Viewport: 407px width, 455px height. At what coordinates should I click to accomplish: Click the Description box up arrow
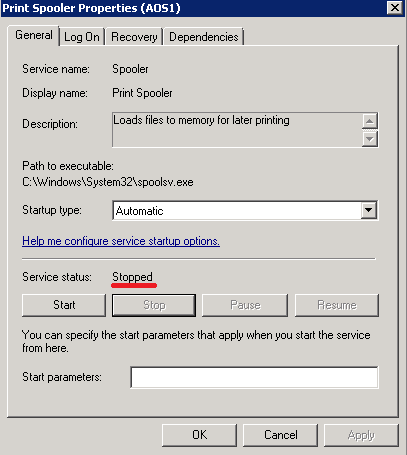(370, 121)
